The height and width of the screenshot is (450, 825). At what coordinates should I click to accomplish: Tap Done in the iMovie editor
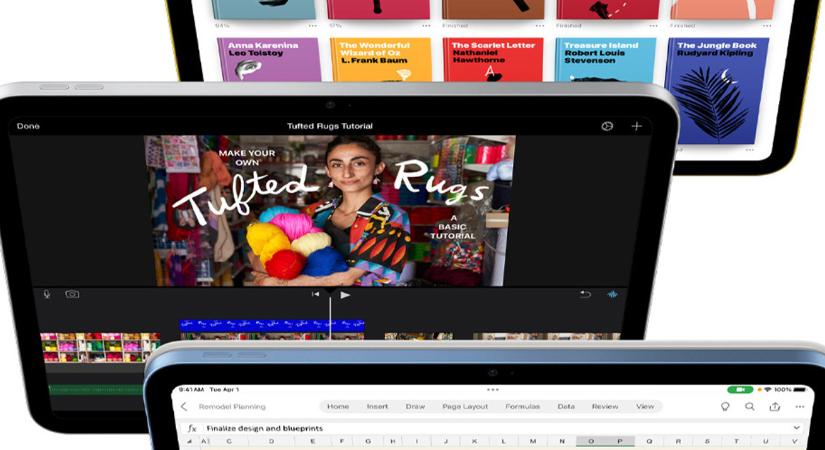pos(28,126)
